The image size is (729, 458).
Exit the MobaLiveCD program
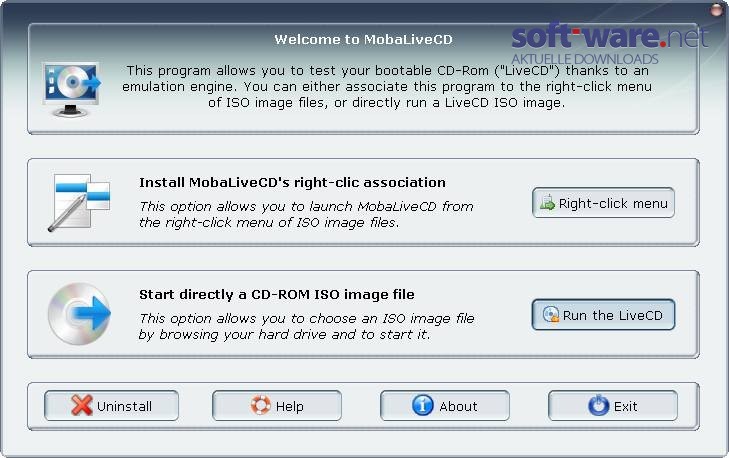pos(613,405)
